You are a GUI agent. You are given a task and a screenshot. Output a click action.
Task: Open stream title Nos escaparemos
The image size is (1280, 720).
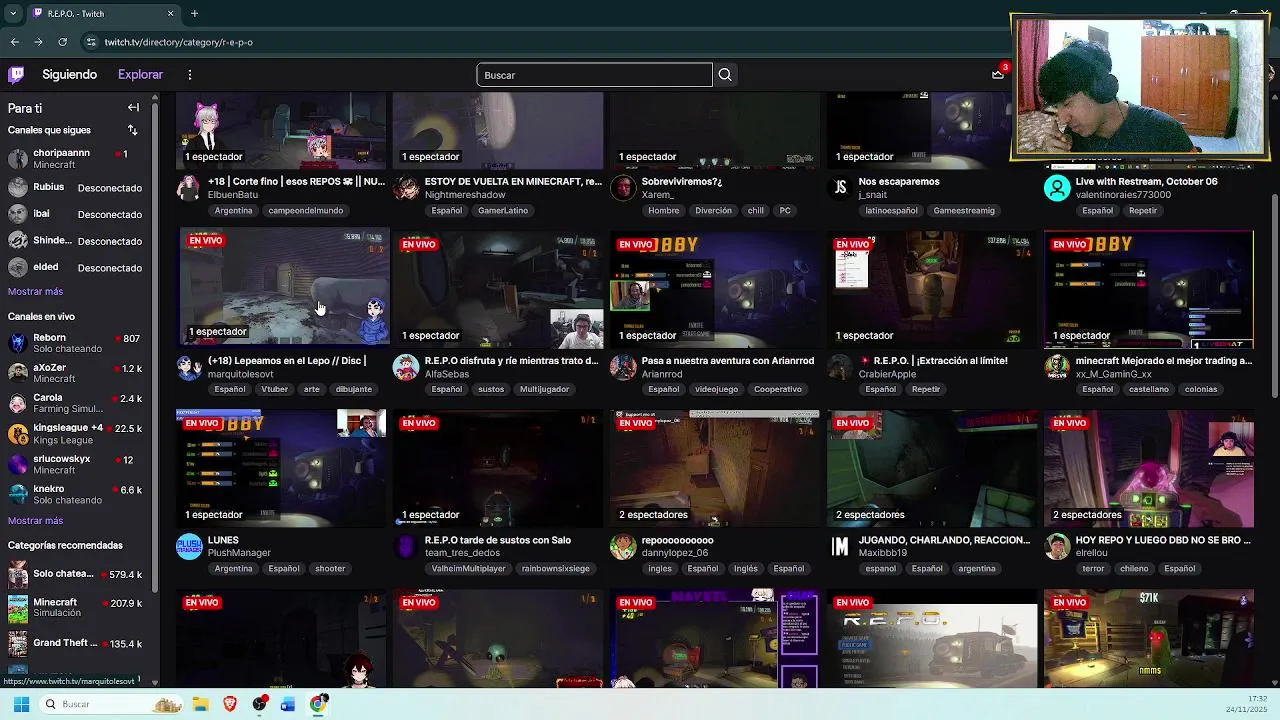point(899,181)
